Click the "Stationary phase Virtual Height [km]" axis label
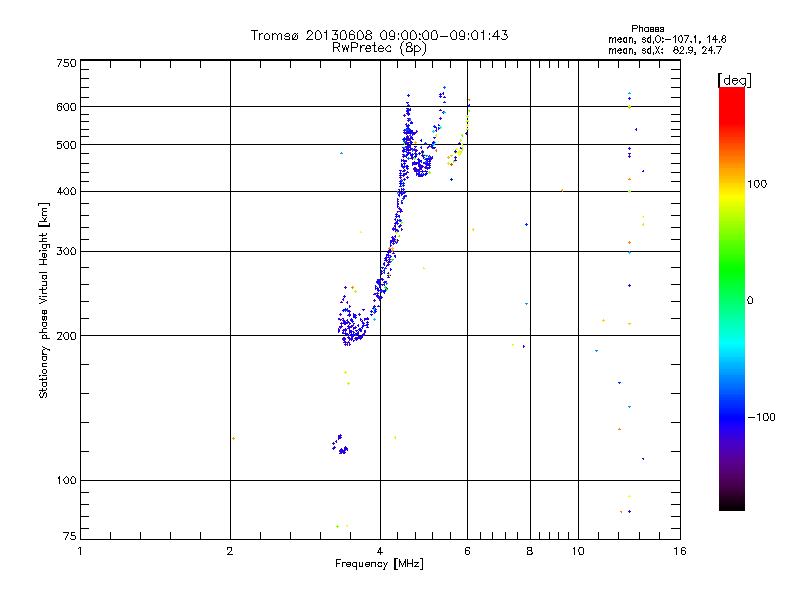 pyautogui.click(x=43, y=300)
